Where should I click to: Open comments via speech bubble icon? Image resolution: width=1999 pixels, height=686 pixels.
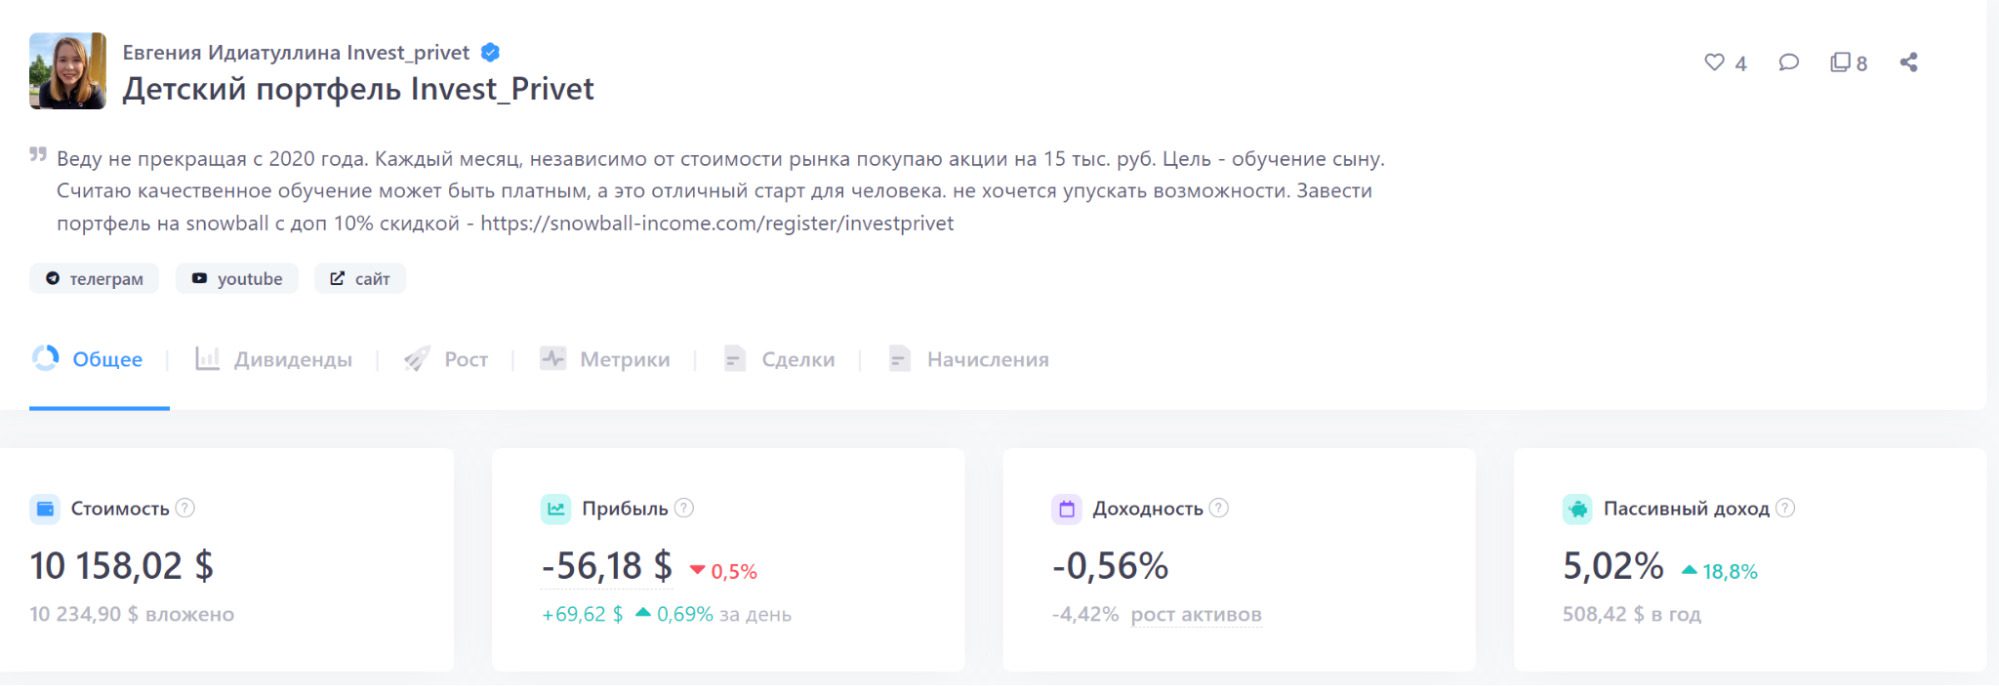point(1789,62)
